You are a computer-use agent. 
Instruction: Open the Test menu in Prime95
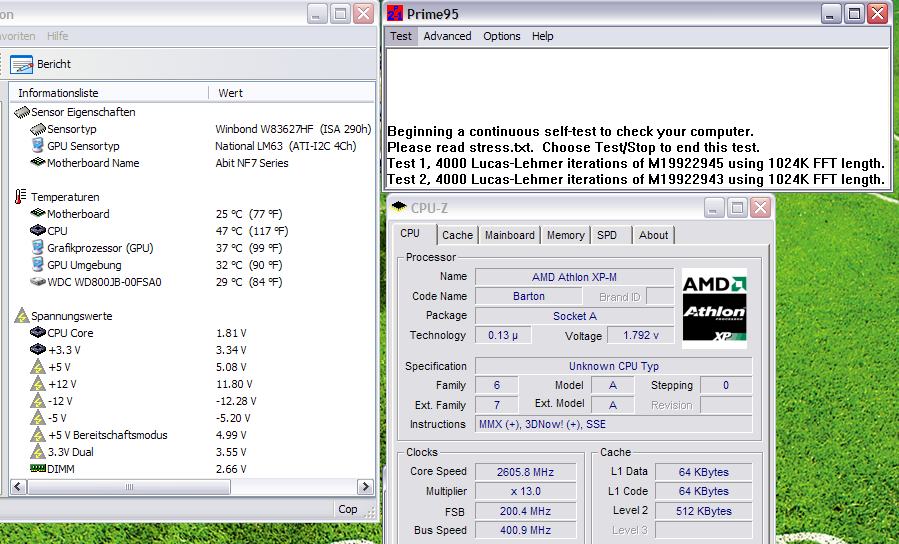[x=401, y=36]
